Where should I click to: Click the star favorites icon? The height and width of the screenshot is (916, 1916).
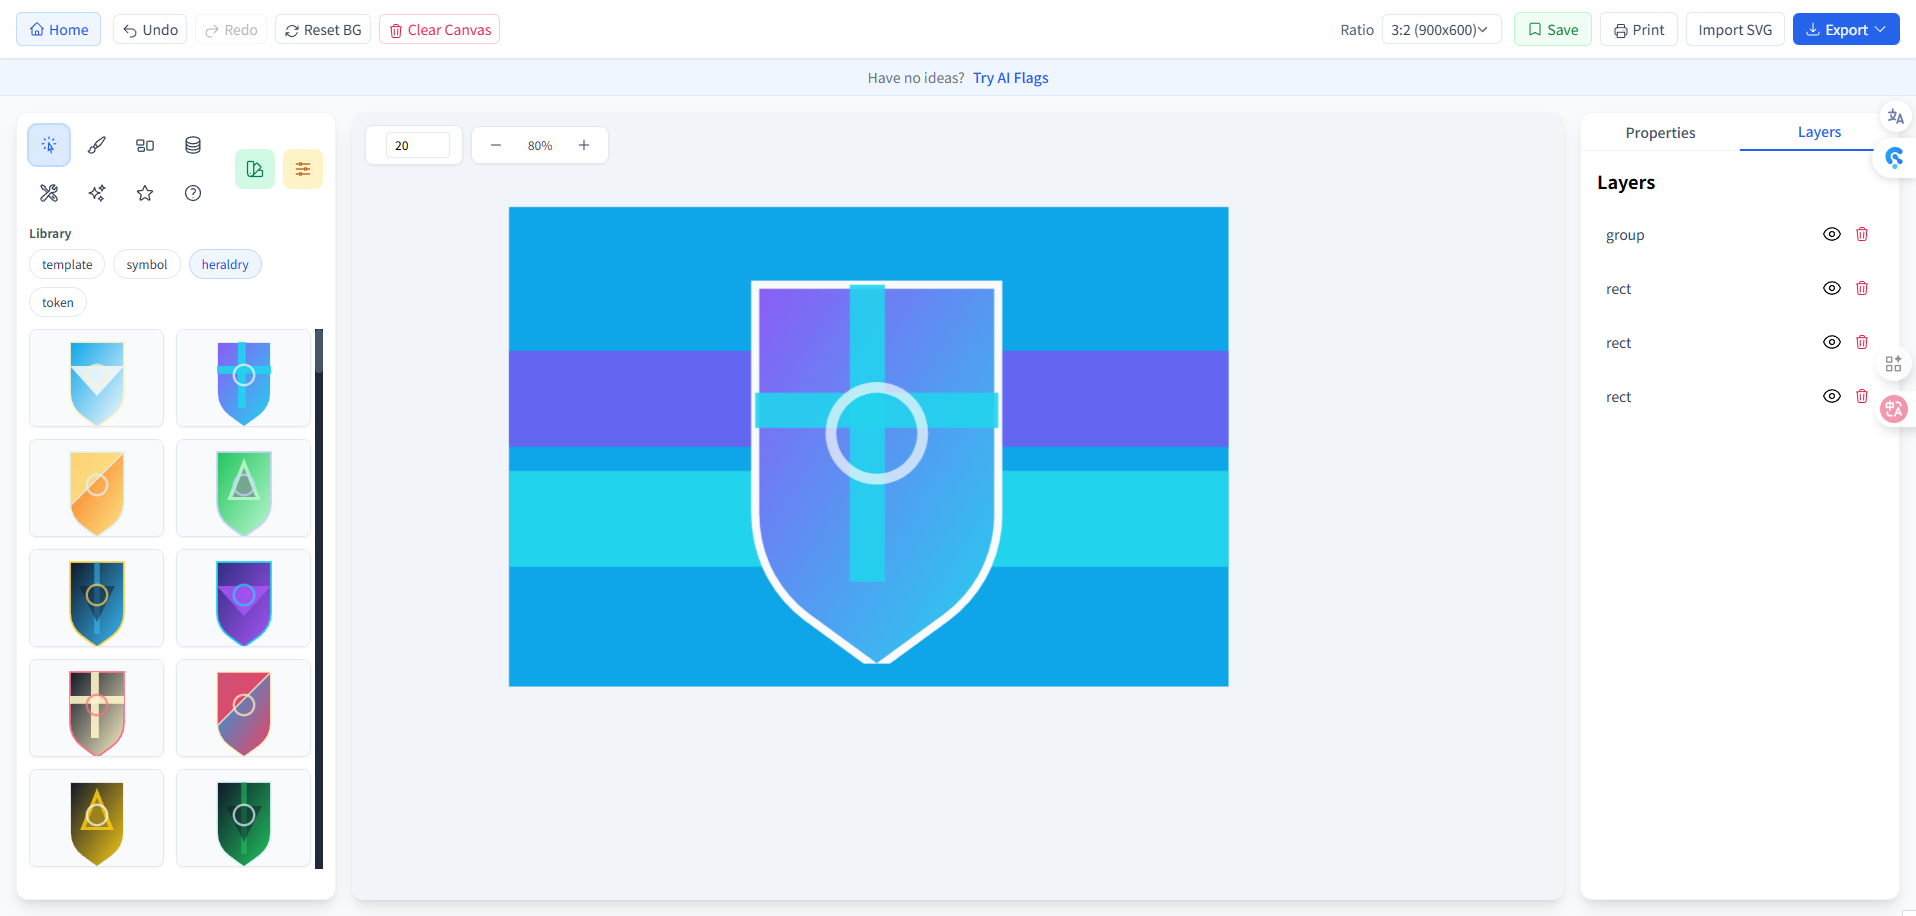click(144, 193)
